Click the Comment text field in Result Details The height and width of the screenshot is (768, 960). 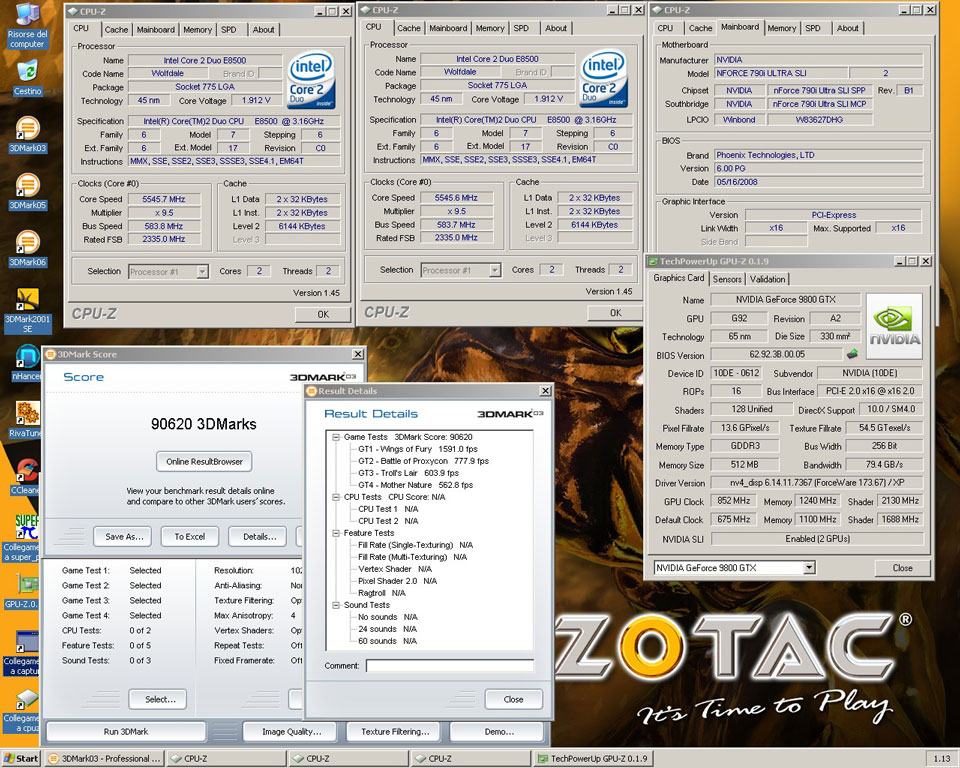450,666
